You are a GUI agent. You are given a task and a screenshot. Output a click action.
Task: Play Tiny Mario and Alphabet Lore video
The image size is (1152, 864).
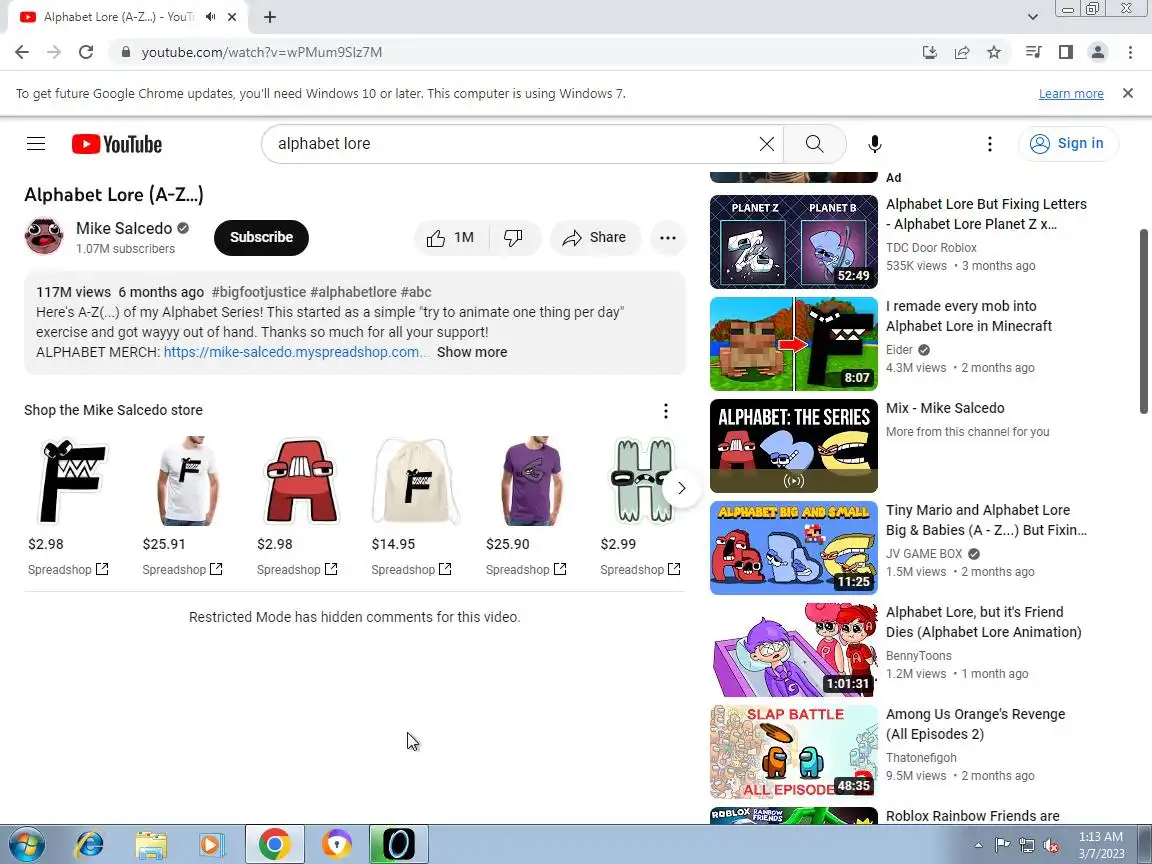point(793,548)
